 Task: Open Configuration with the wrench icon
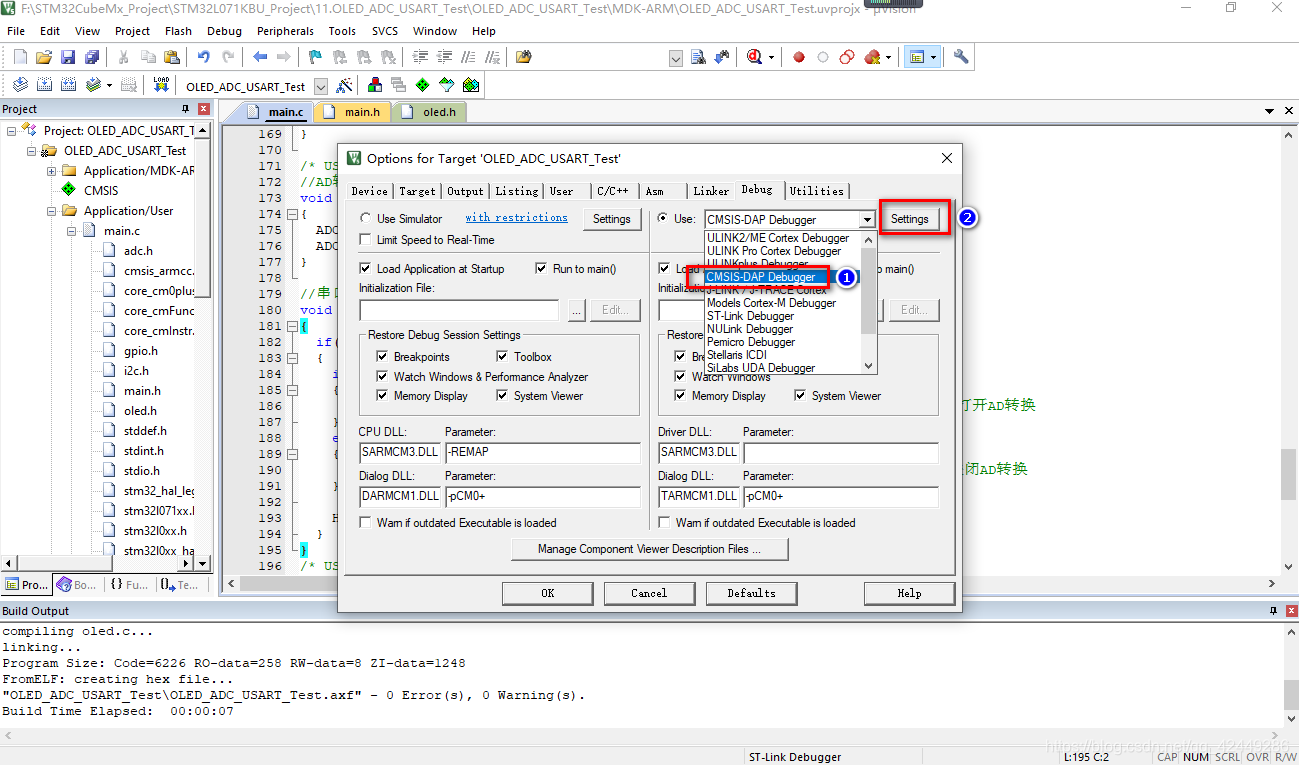961,57
